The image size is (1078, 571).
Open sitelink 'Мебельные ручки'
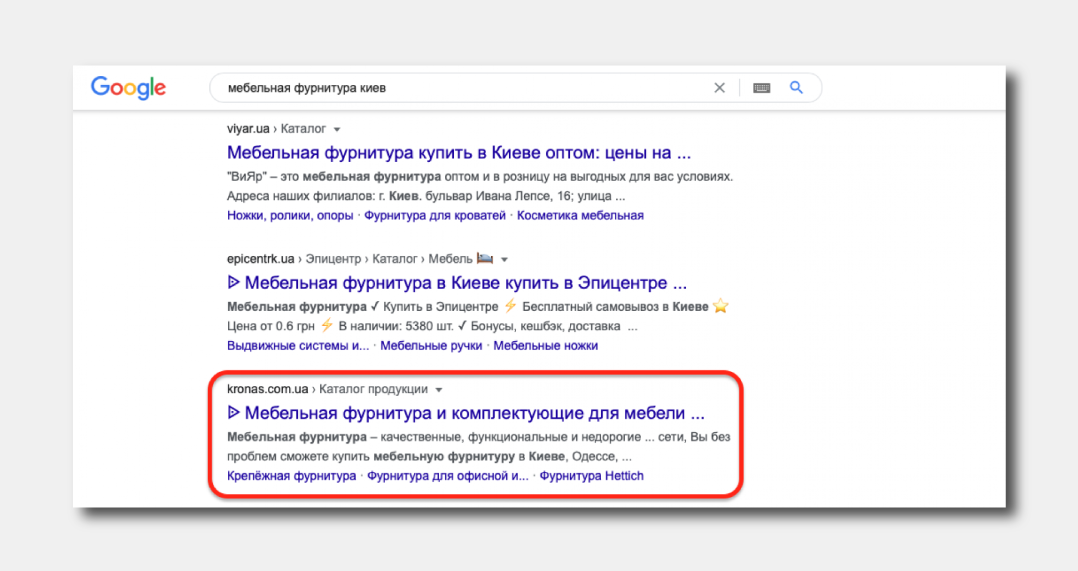click(x=431, y=346)
